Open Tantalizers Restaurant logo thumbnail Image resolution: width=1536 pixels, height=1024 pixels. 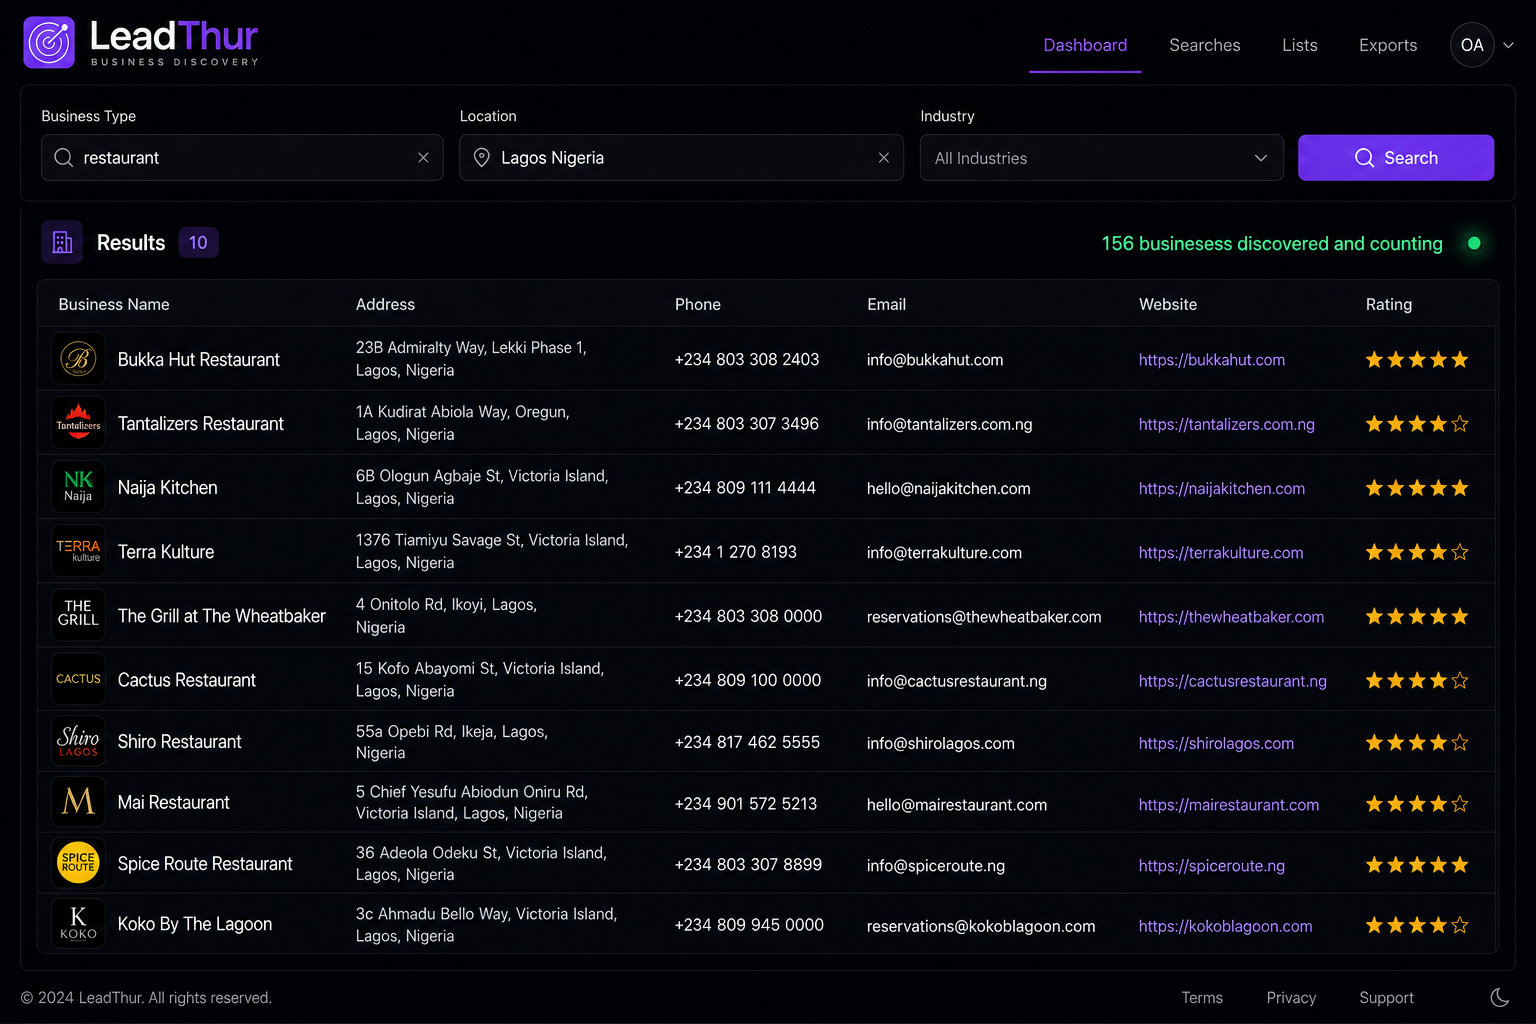click(x=78, y=423)
